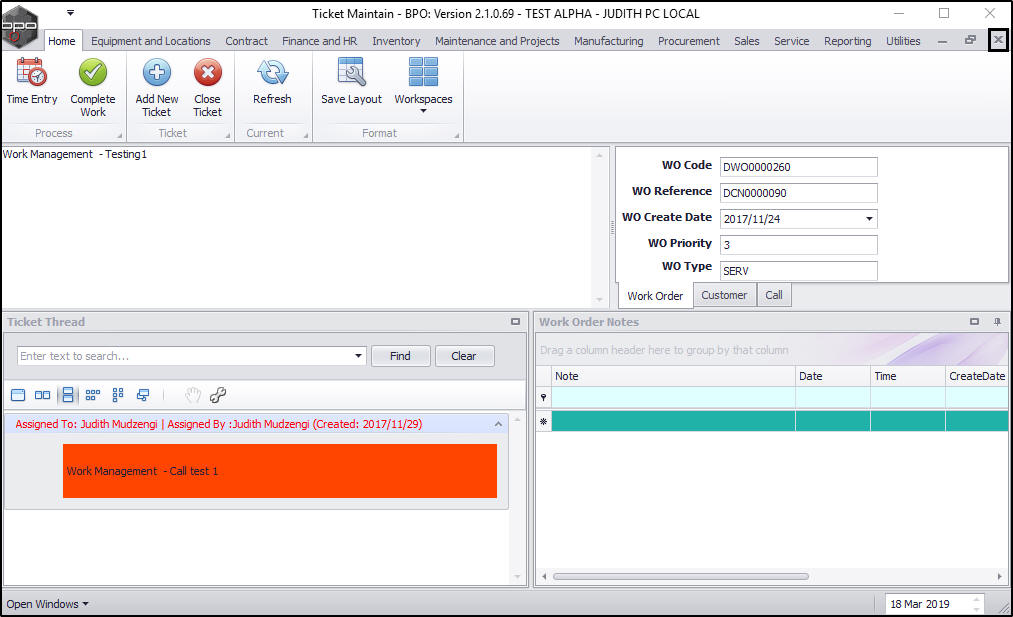Click the WO Code field
This screenshot has width=1013, height=617.
(799, 167)
